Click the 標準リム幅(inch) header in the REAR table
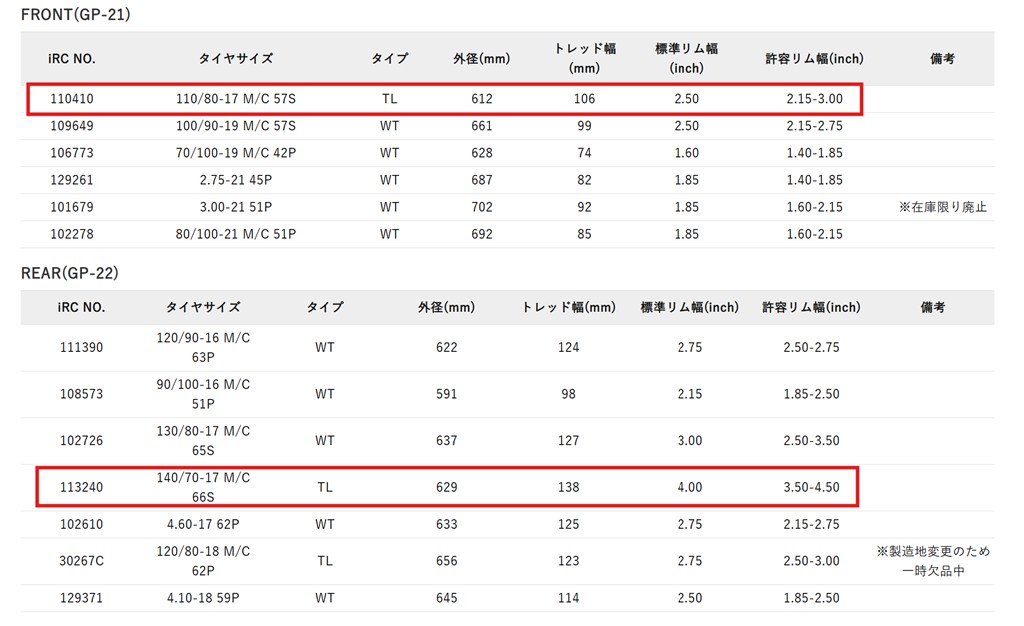Viewport: 1024px width, 626px height. click(x=690, y=307)
